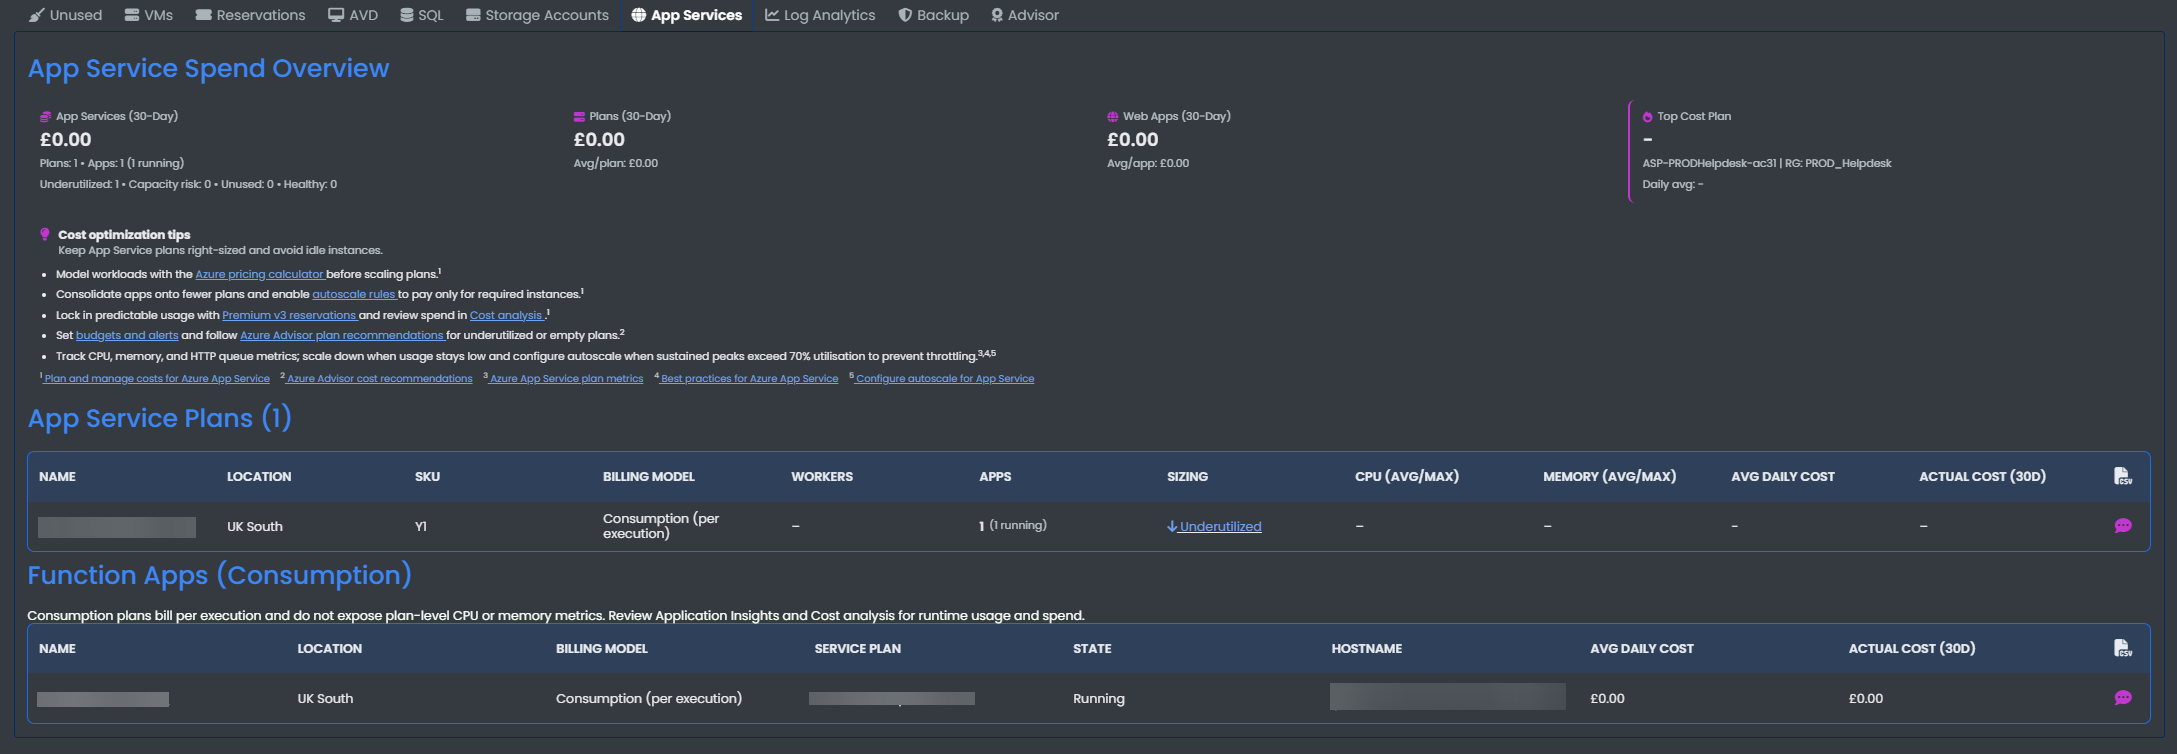Click the Y1 SKU cell
Viewport: 2177px width, 754px height.
pyautogui.click(x=421, y=526)
